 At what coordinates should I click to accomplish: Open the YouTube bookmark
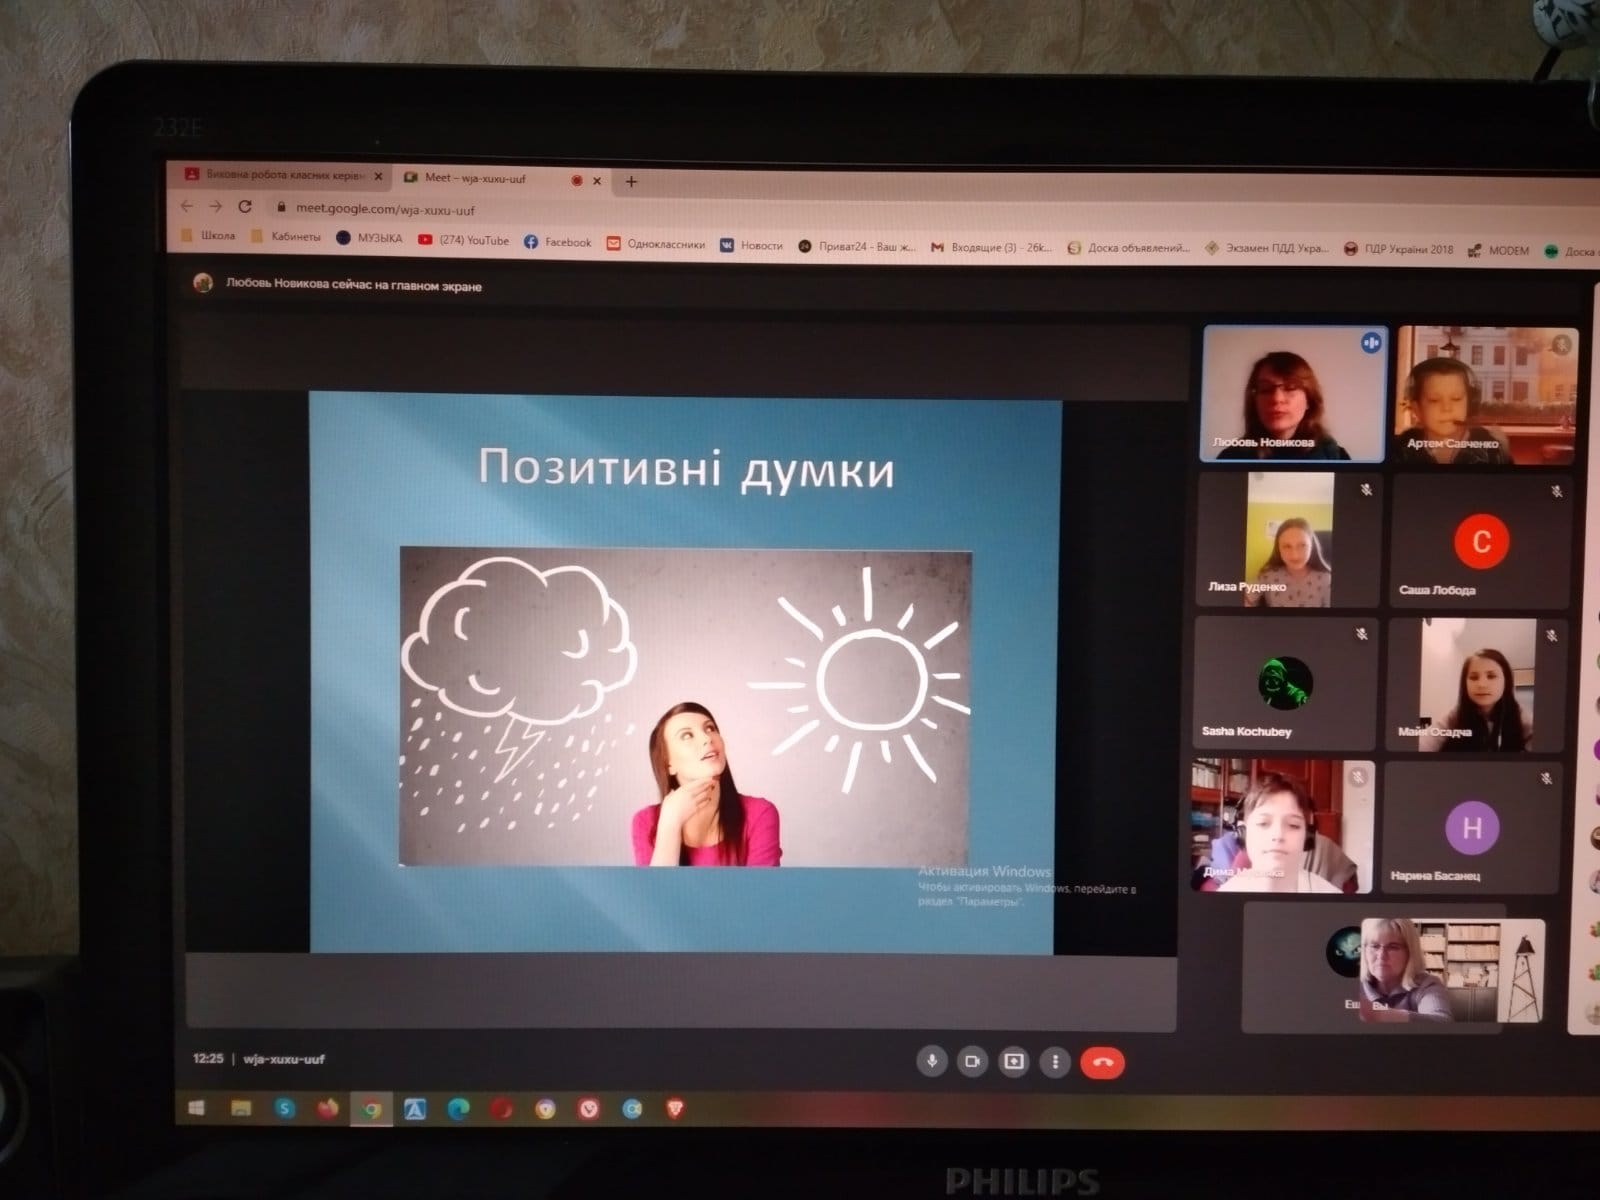[464, 240]
